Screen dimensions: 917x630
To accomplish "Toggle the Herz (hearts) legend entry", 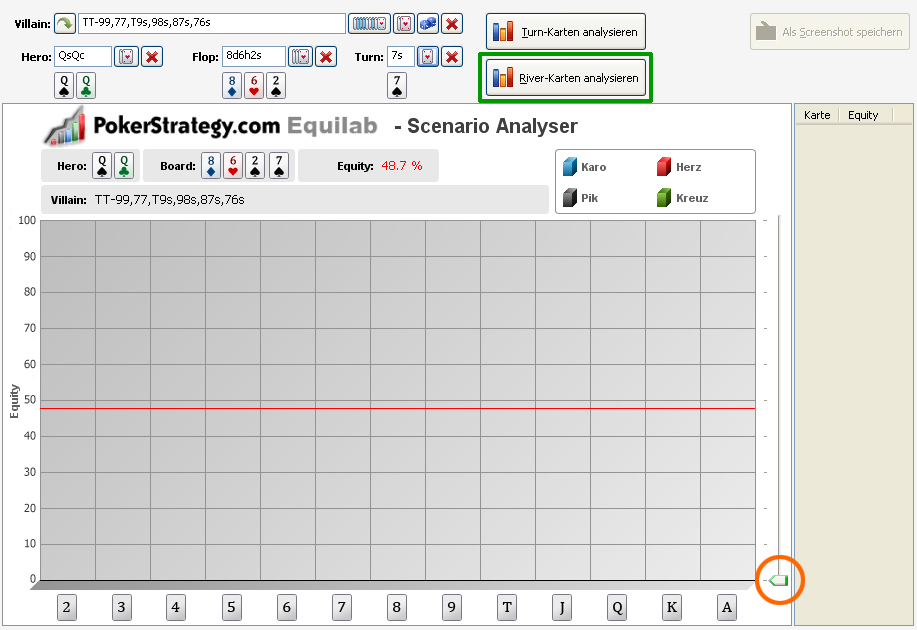I will 679,167.
